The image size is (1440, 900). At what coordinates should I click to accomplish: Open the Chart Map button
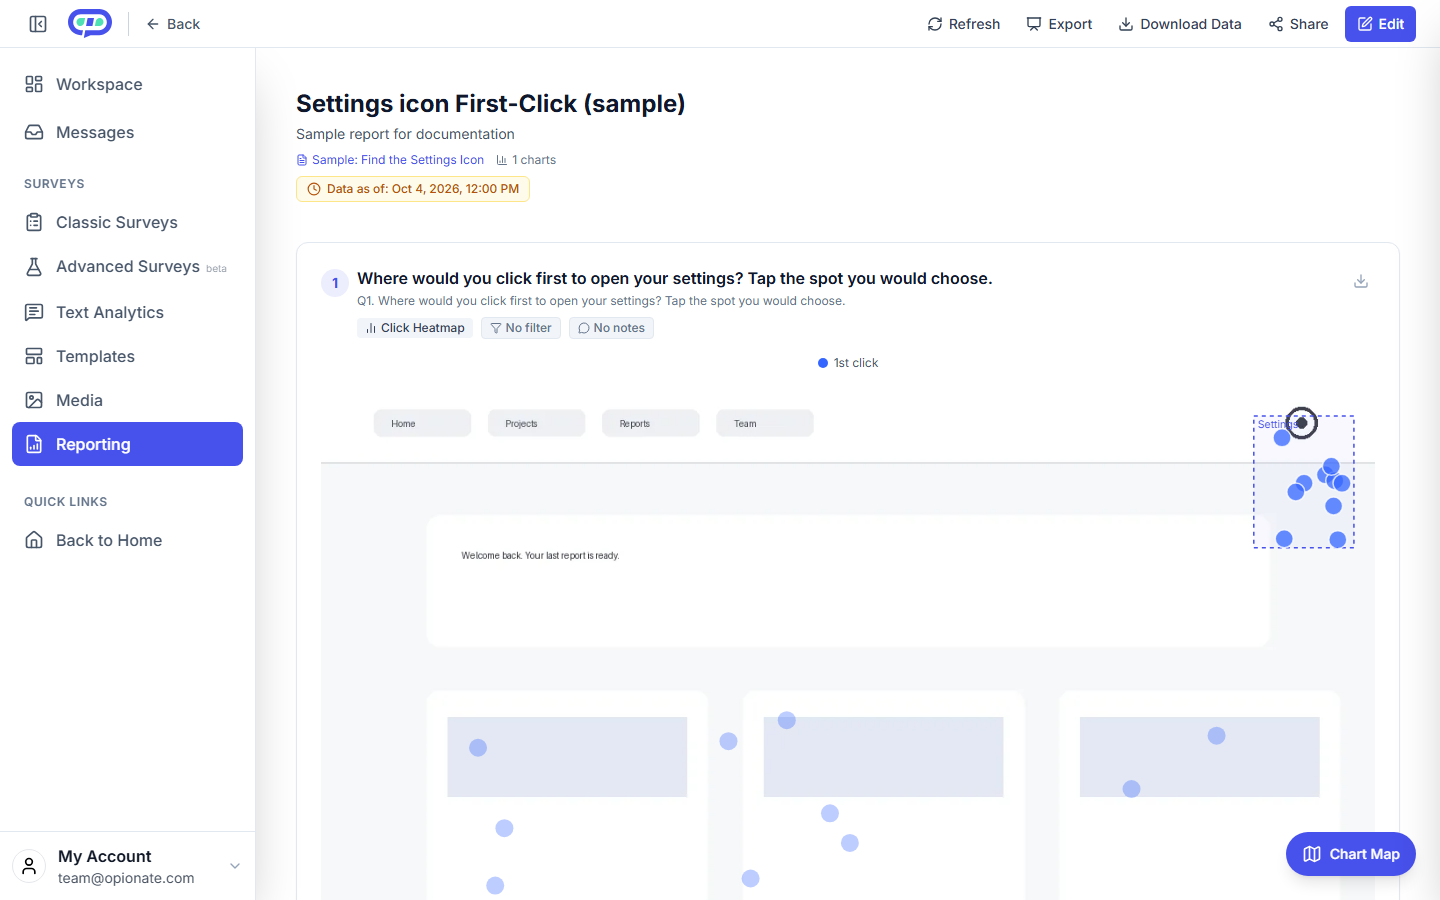click(1350, 854)
